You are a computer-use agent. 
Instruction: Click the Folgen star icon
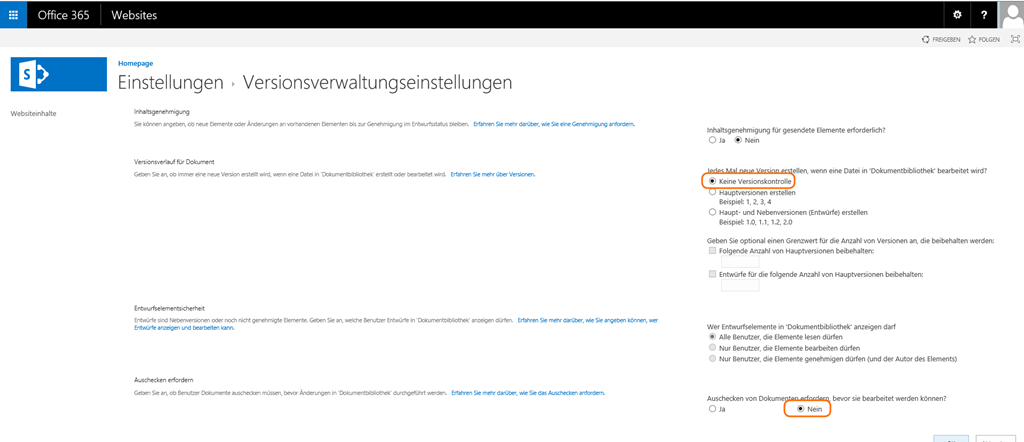point(972,39)
